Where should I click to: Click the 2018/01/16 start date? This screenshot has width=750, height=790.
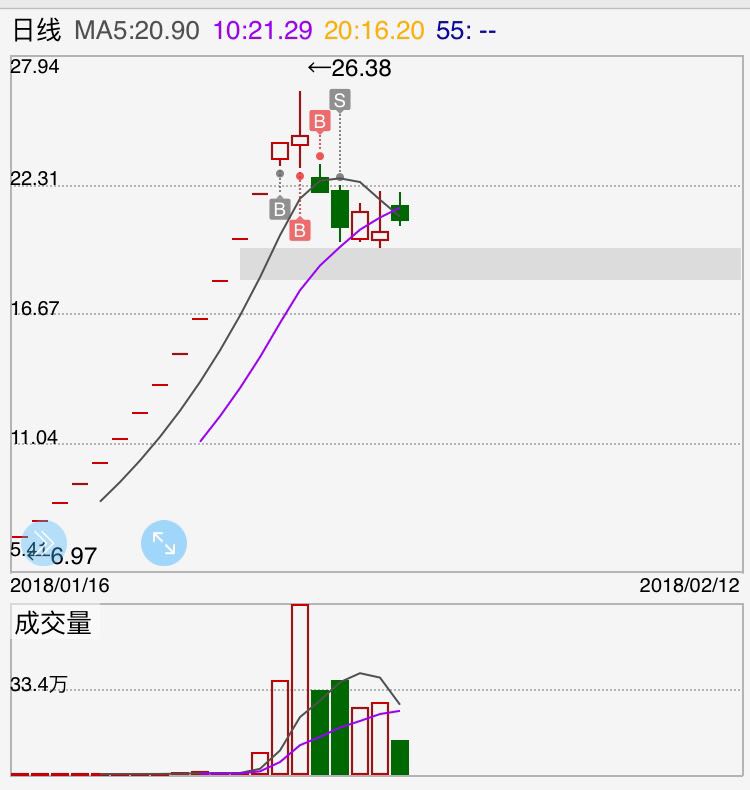tap(60, 585)
